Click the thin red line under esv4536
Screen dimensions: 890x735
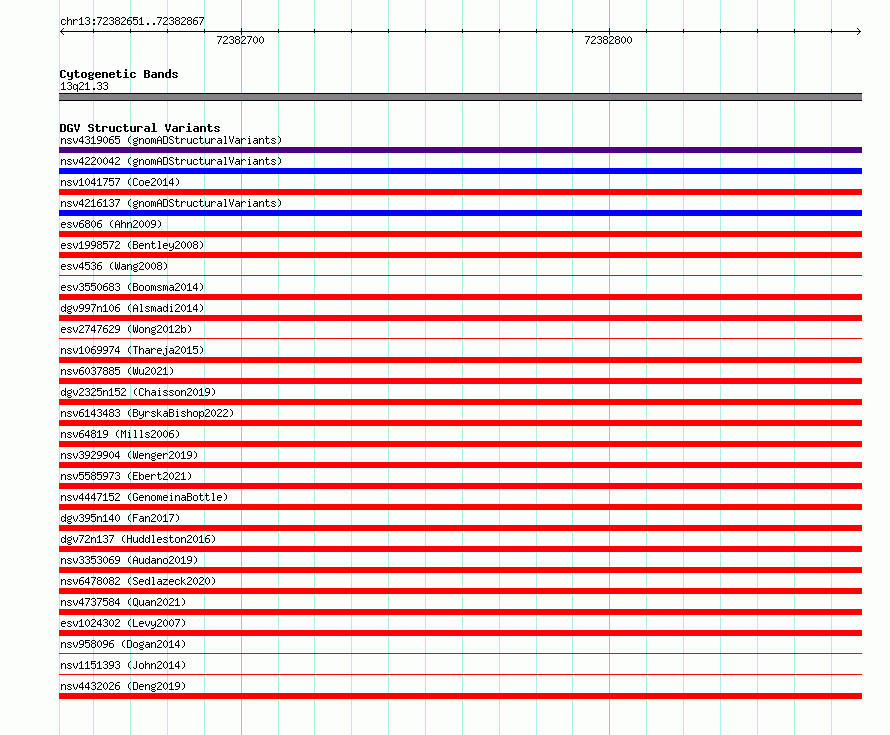pos(460,275)
